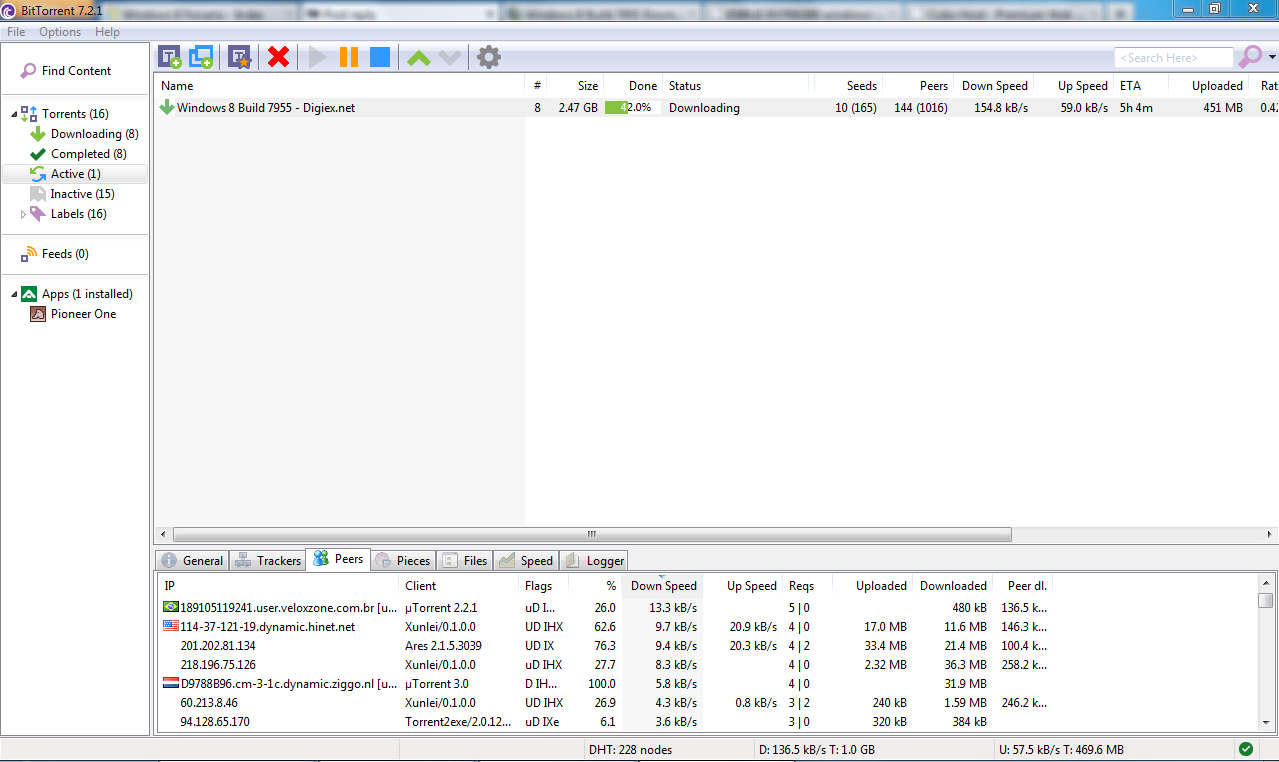This screenshot has width=1279, height=762.
Task: Remove the torrent with the red X icon
Action: point(279,57)
